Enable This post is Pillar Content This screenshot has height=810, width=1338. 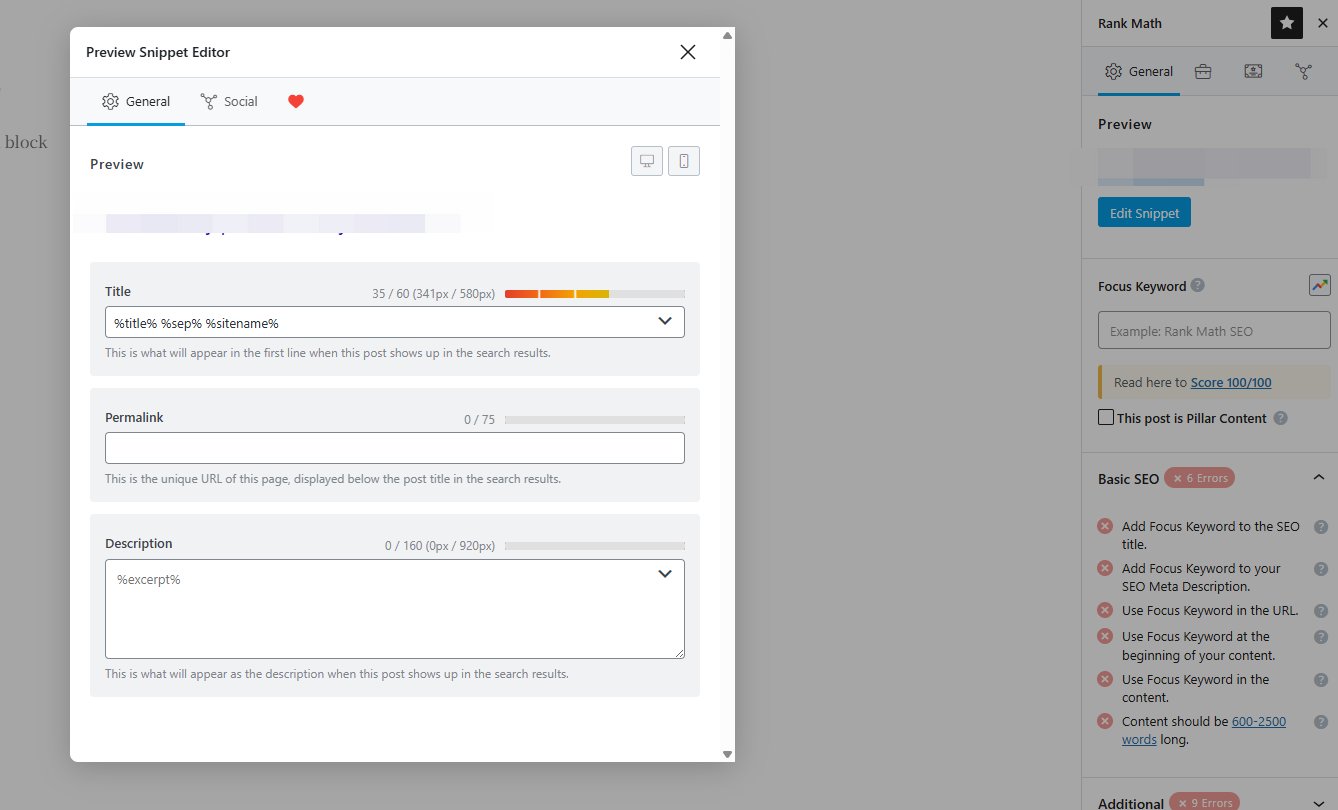[x=1106, y=418]
